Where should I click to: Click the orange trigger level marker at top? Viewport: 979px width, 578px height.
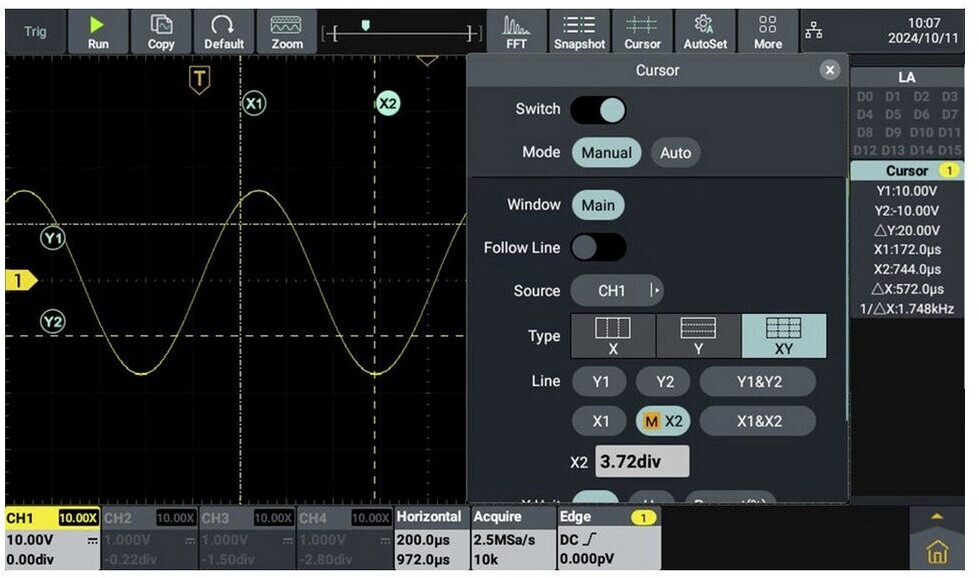click(427, 61)
